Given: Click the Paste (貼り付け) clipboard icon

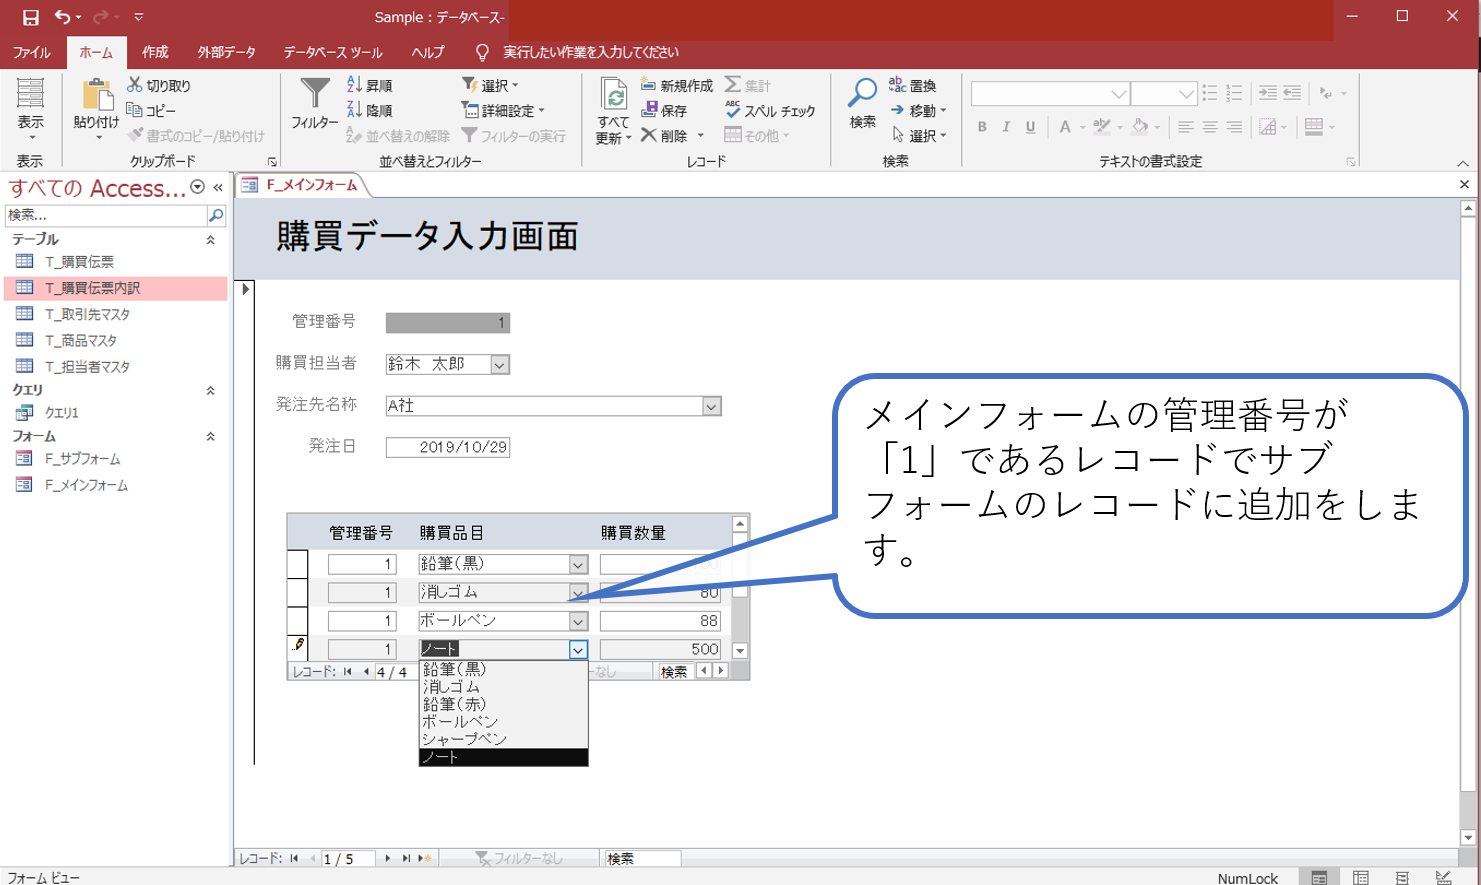Looking at the screenshot, I should coord(96,95).
